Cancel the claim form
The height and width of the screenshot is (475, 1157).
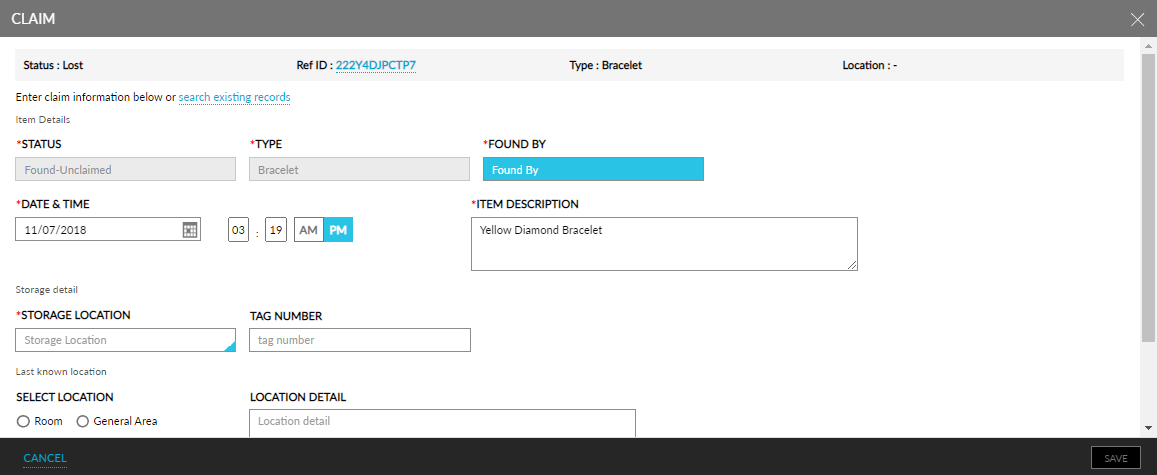45,458
